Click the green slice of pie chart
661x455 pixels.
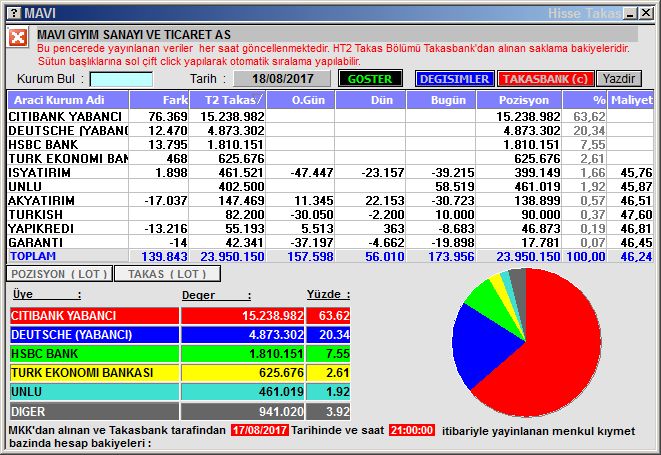pos(491,304)
